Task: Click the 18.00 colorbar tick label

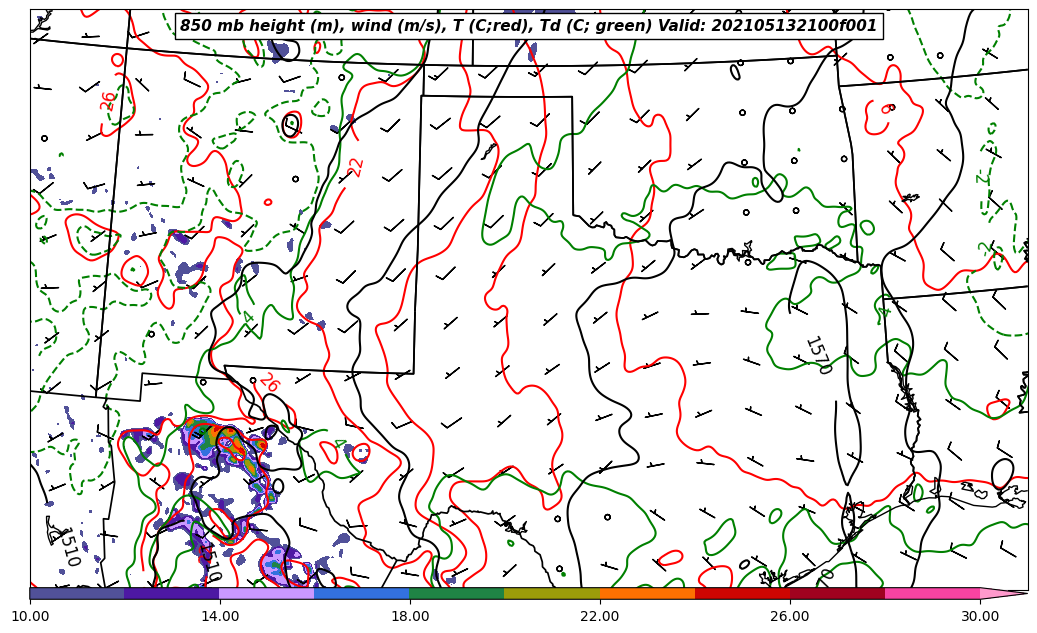Action: click(410, 616)
